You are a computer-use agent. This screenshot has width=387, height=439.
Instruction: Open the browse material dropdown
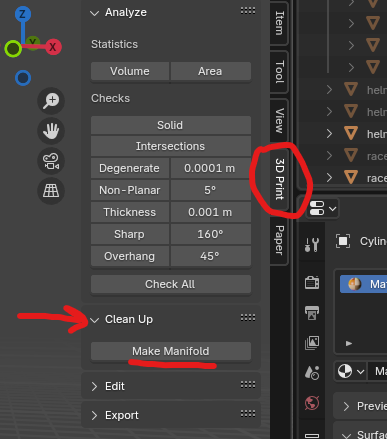(x=350, y=371)
